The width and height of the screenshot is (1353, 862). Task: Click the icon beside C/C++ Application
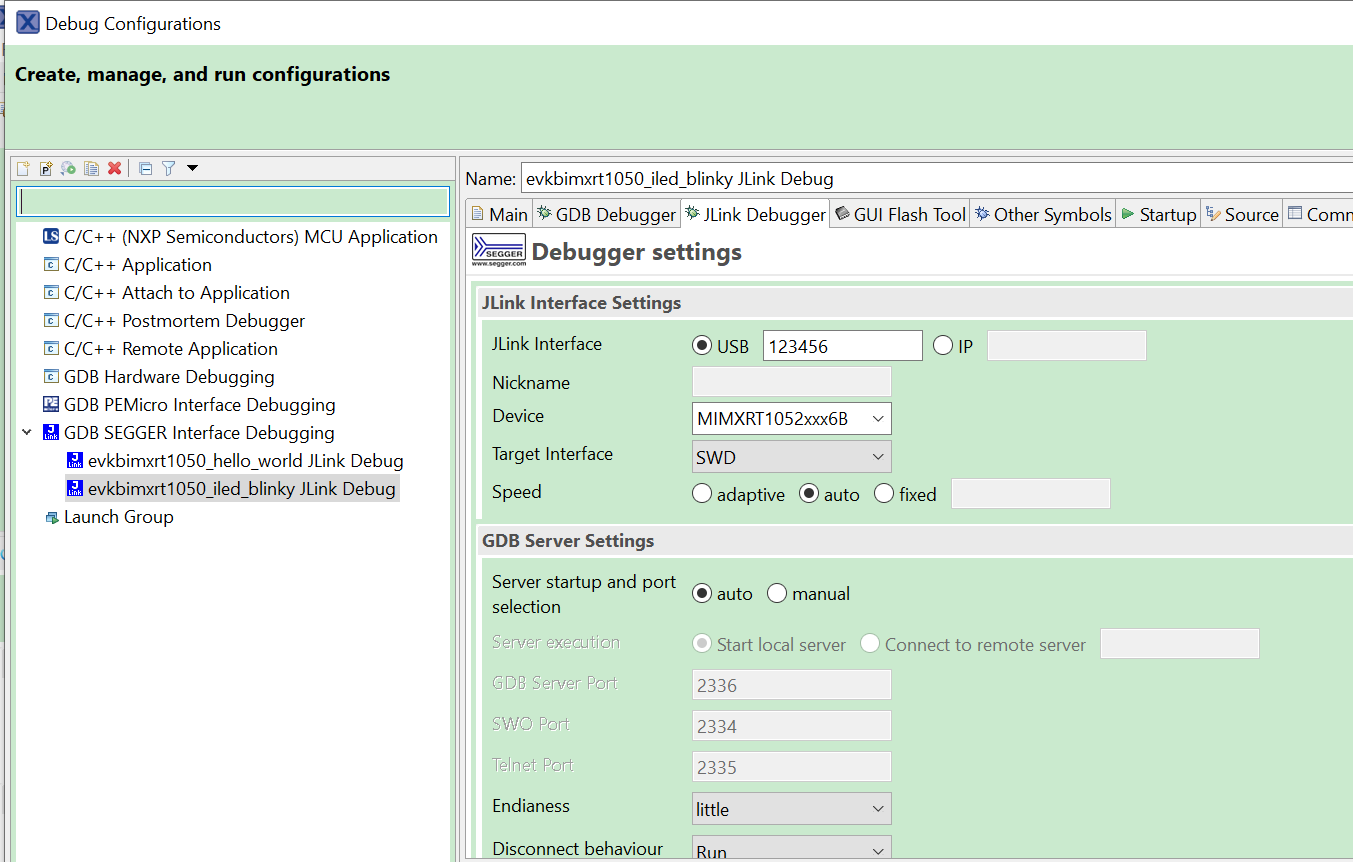(x=51, y=265)
